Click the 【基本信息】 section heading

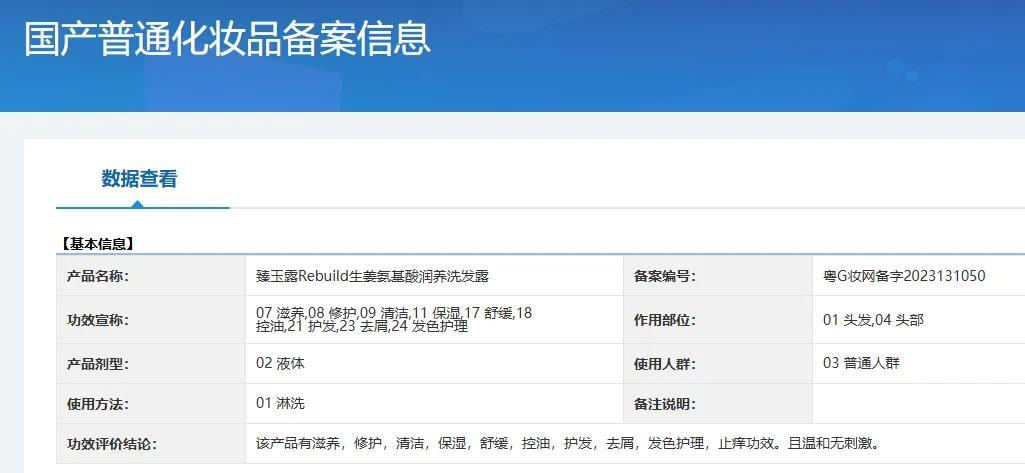click(x=97, y=244)
